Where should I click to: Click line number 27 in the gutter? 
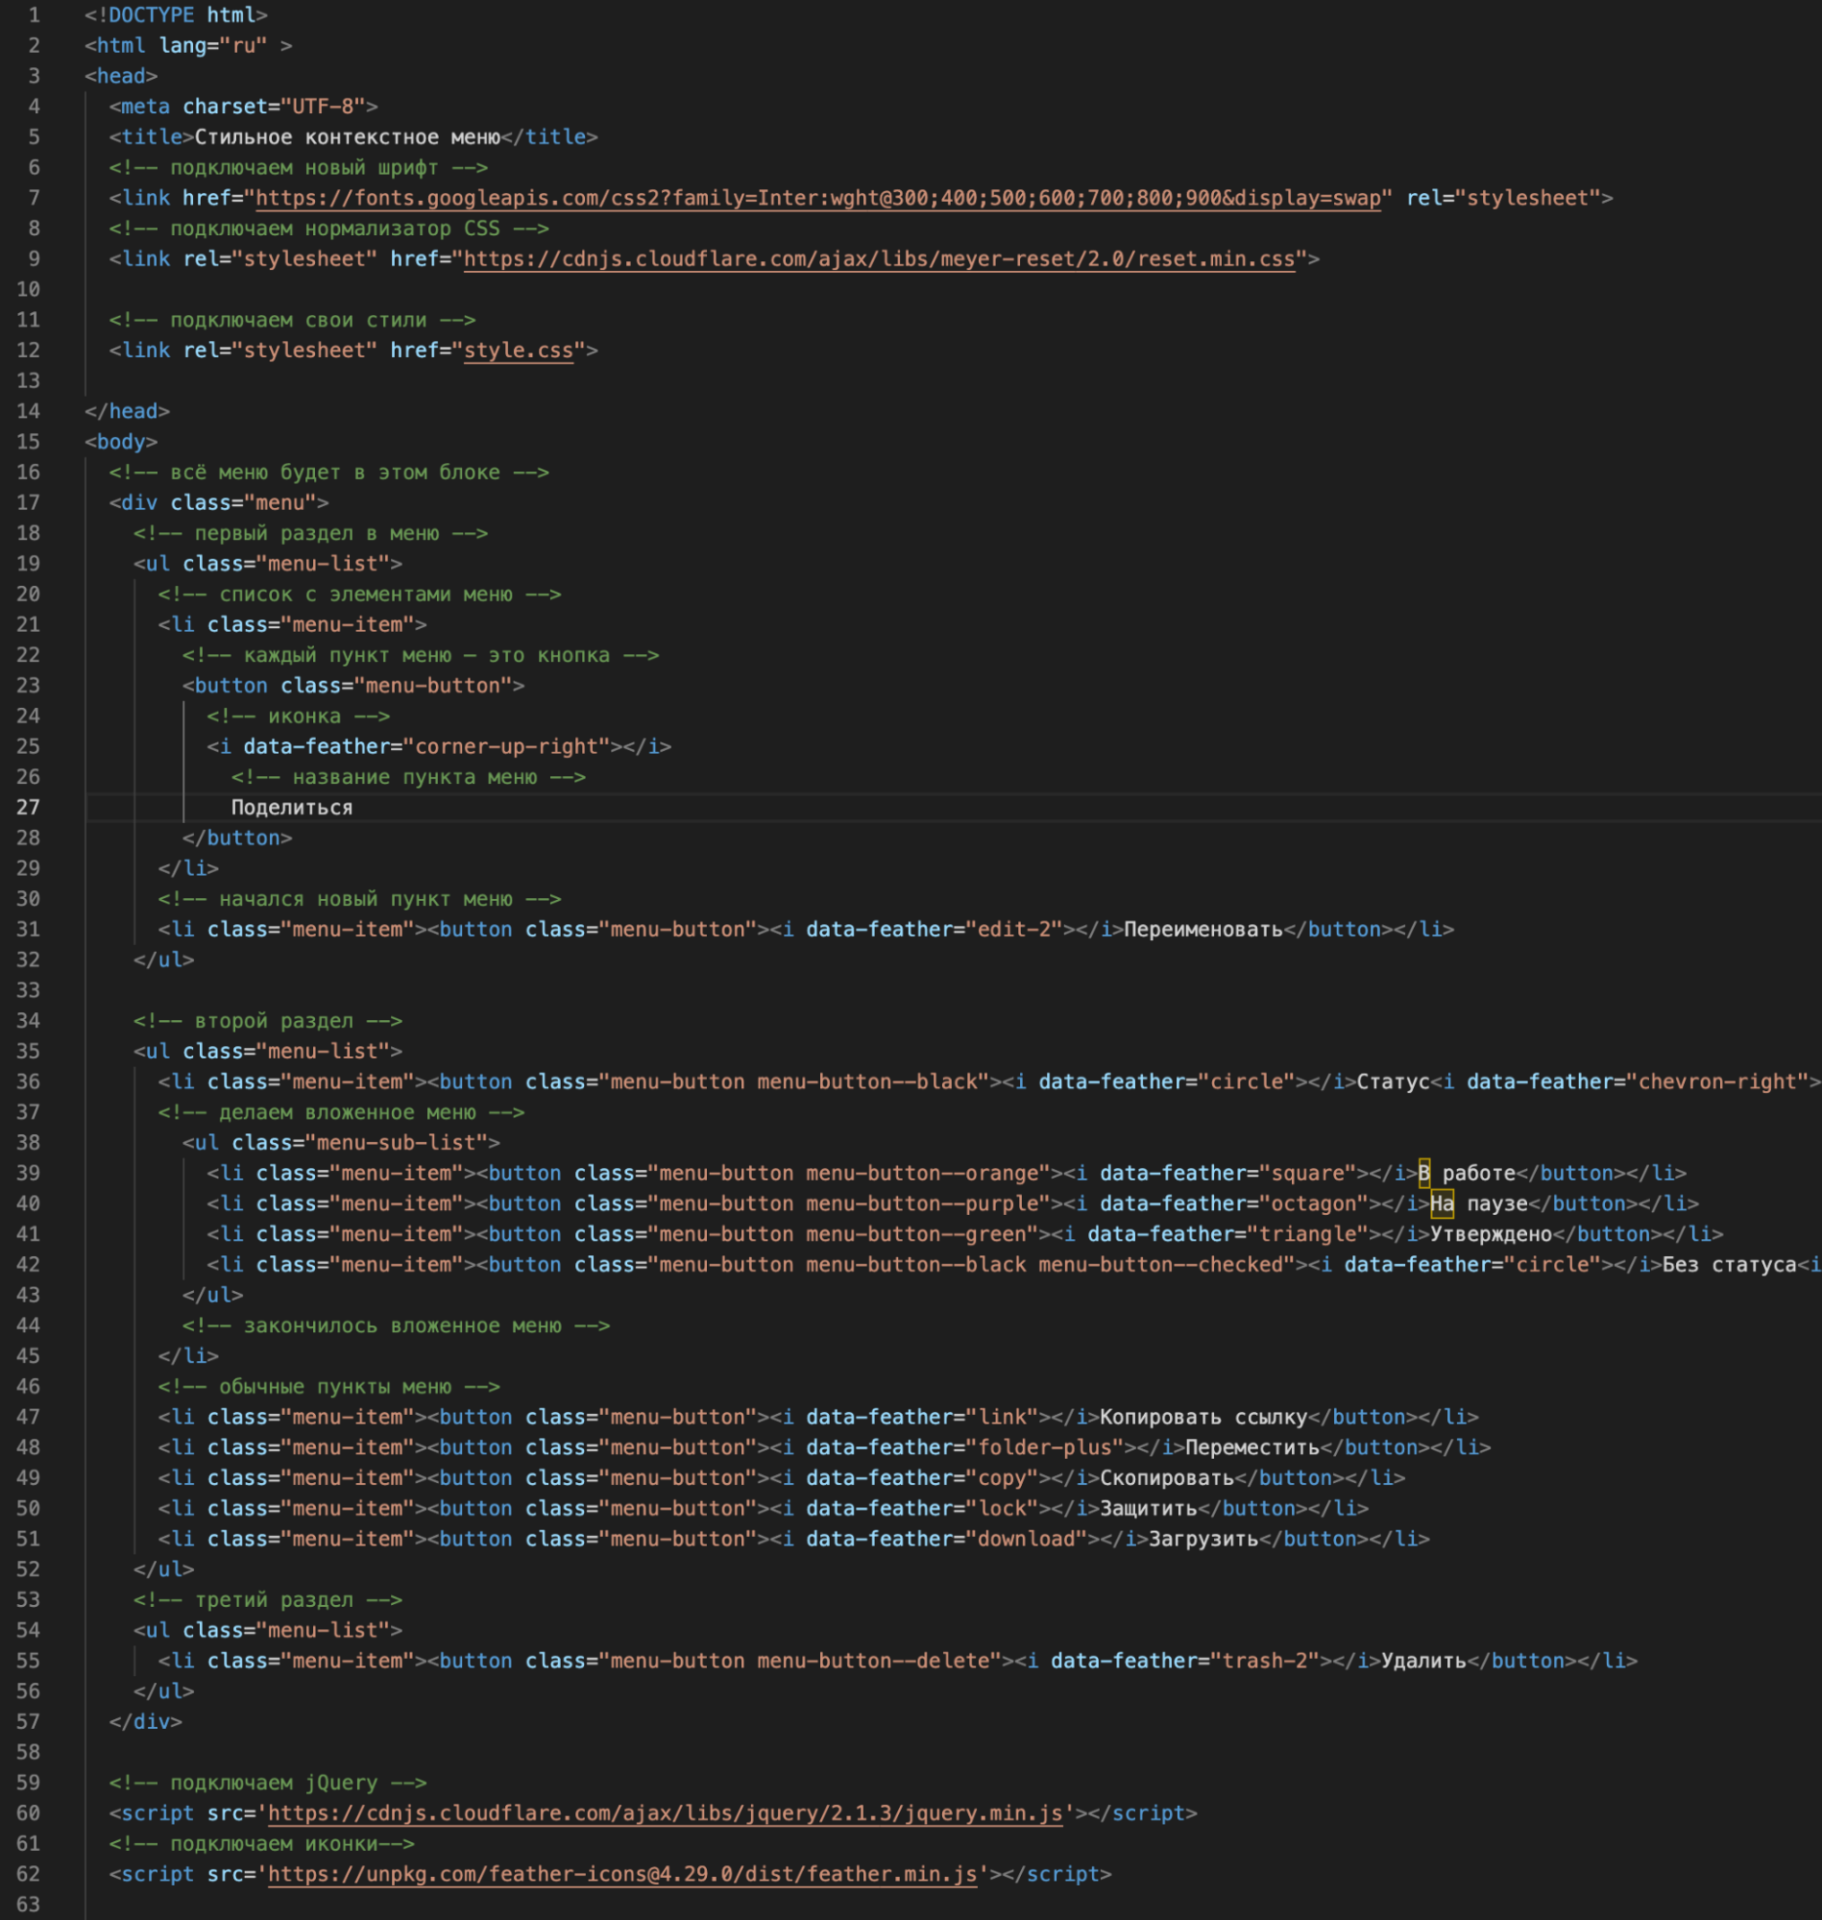tap(28, 807)
